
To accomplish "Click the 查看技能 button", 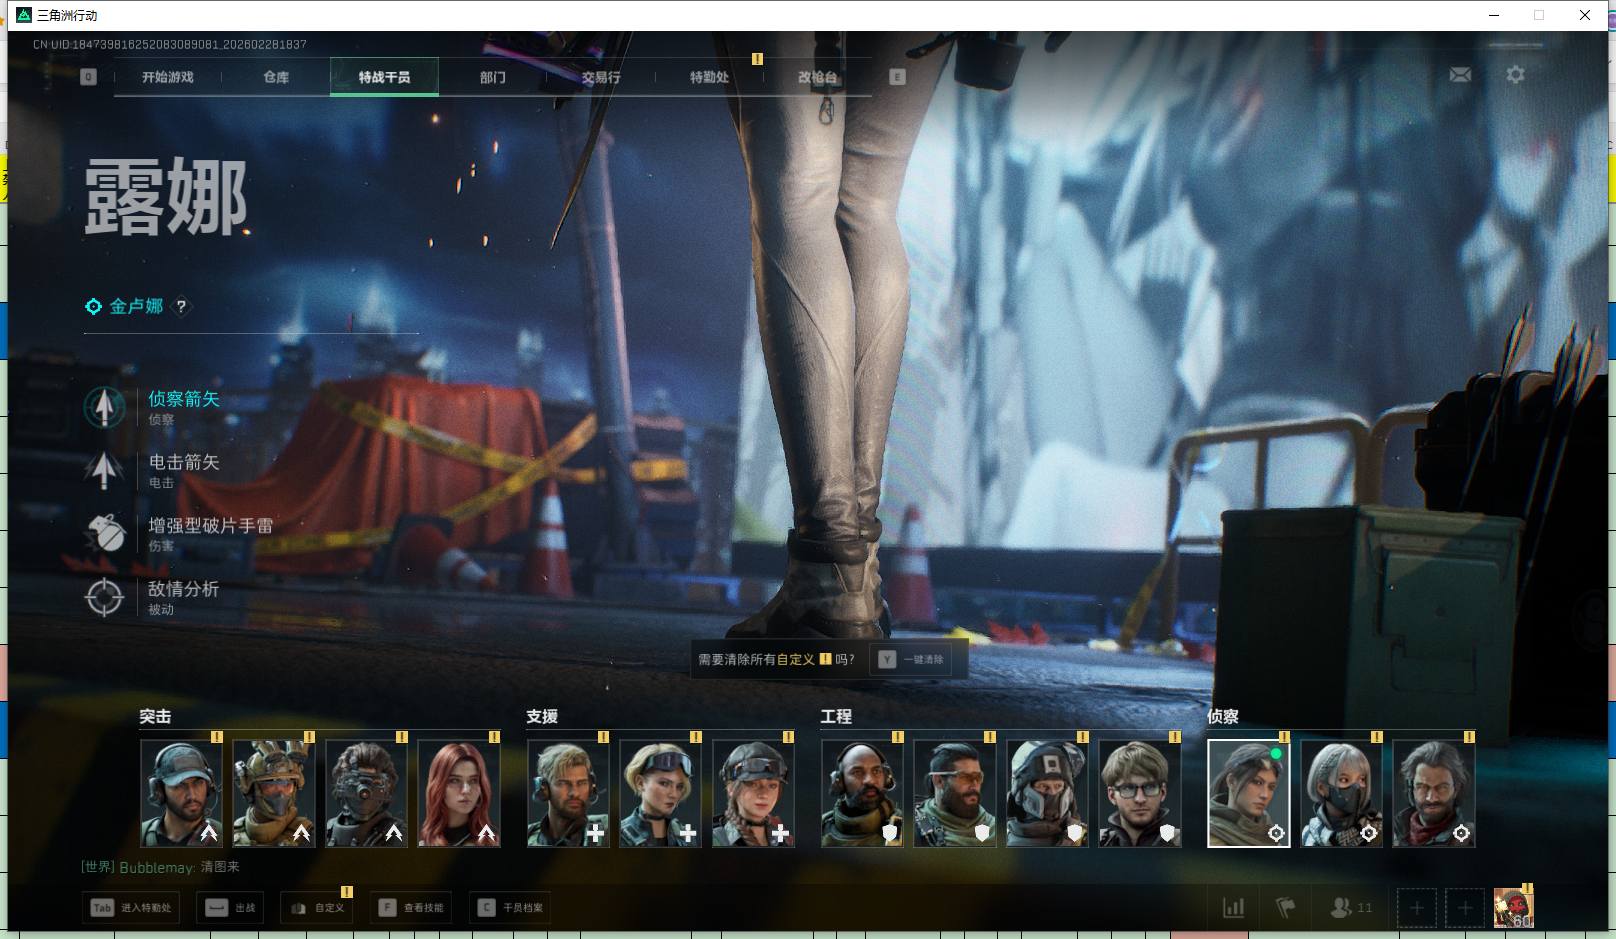I will click(x=411, y=908).
